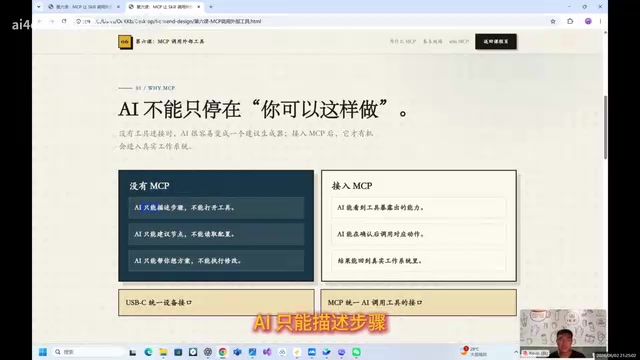640x360 pixels.
Task: Expand the tab search dropdown arrow
Action: (39, 7)
